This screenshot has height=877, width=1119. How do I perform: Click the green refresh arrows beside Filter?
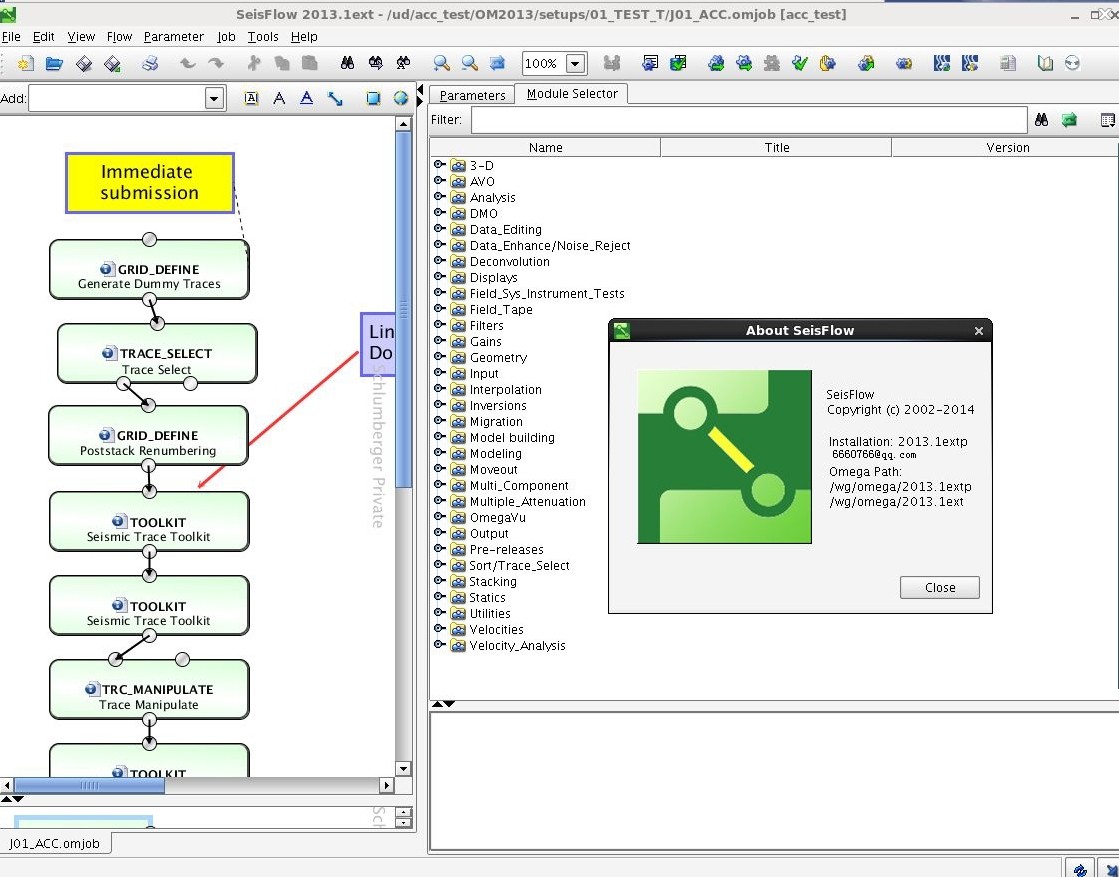tap(1069, 120)
